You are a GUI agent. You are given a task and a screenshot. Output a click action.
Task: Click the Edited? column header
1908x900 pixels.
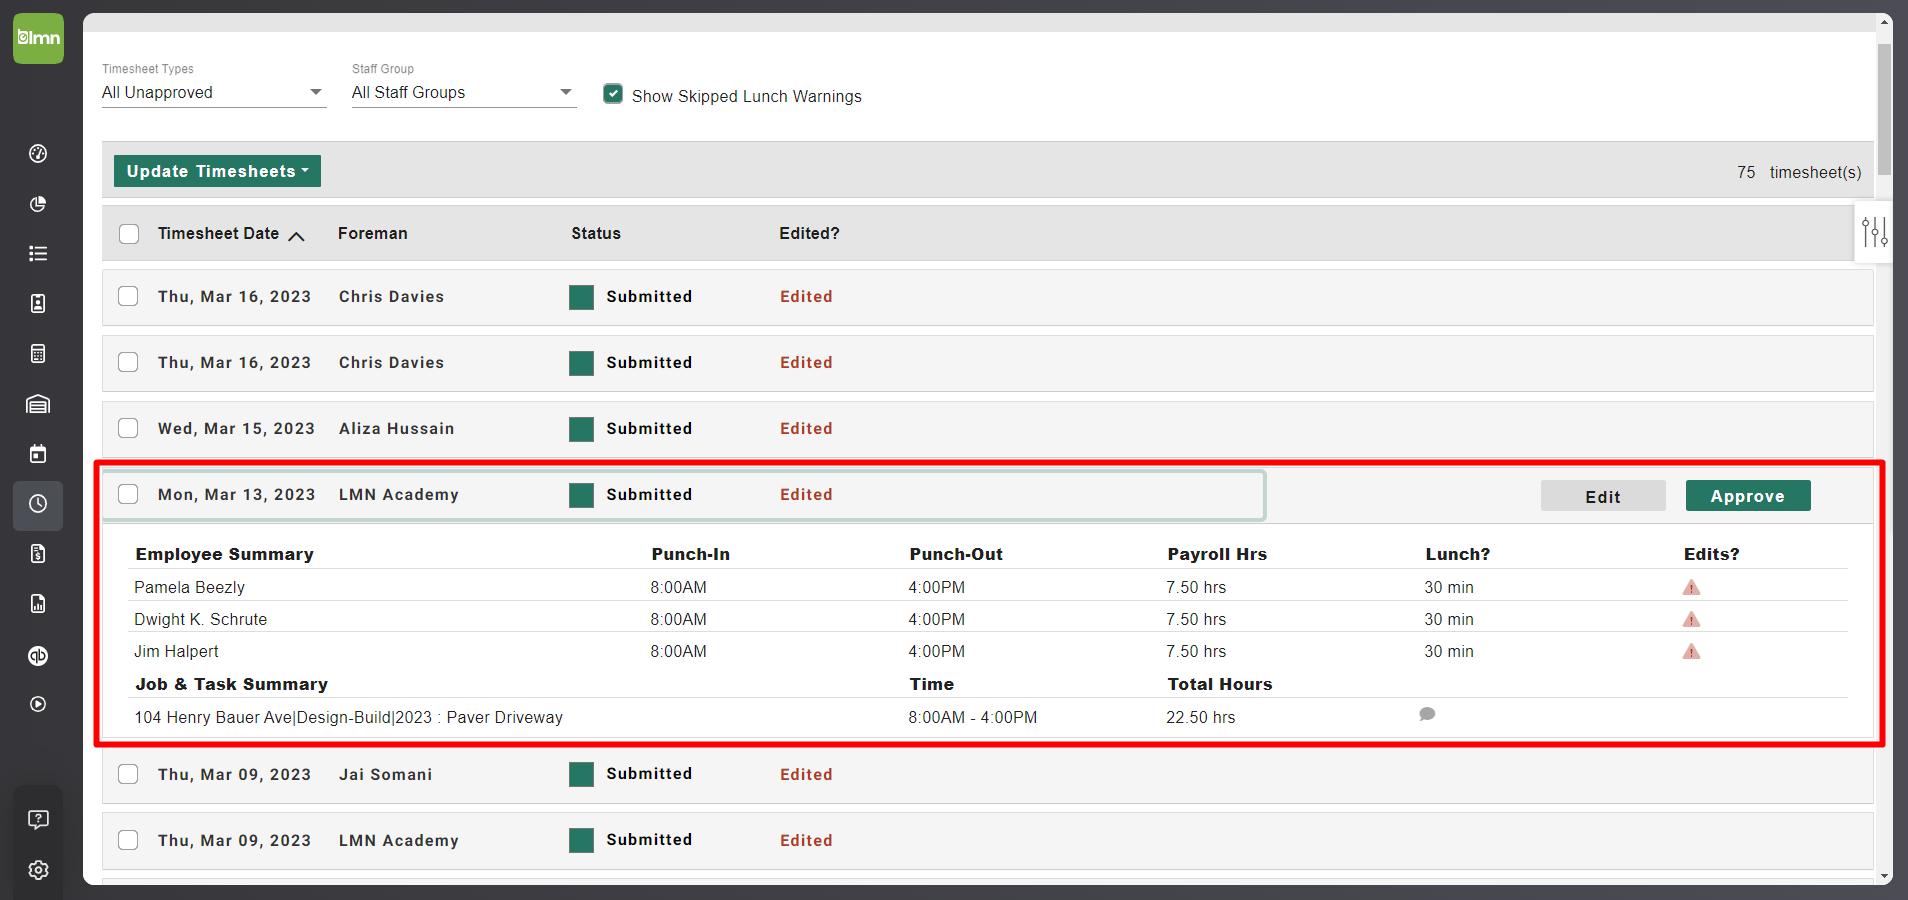coord(810,234)
